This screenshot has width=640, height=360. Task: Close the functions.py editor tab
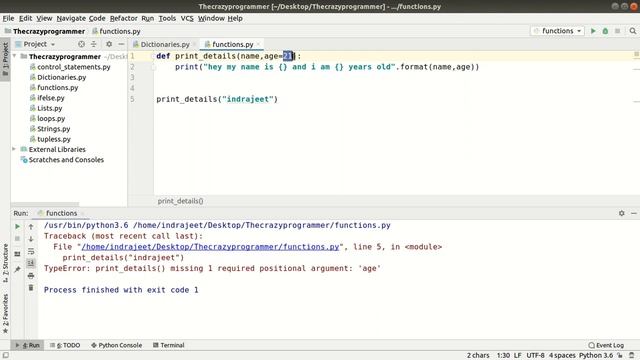(x=258, y=44)
